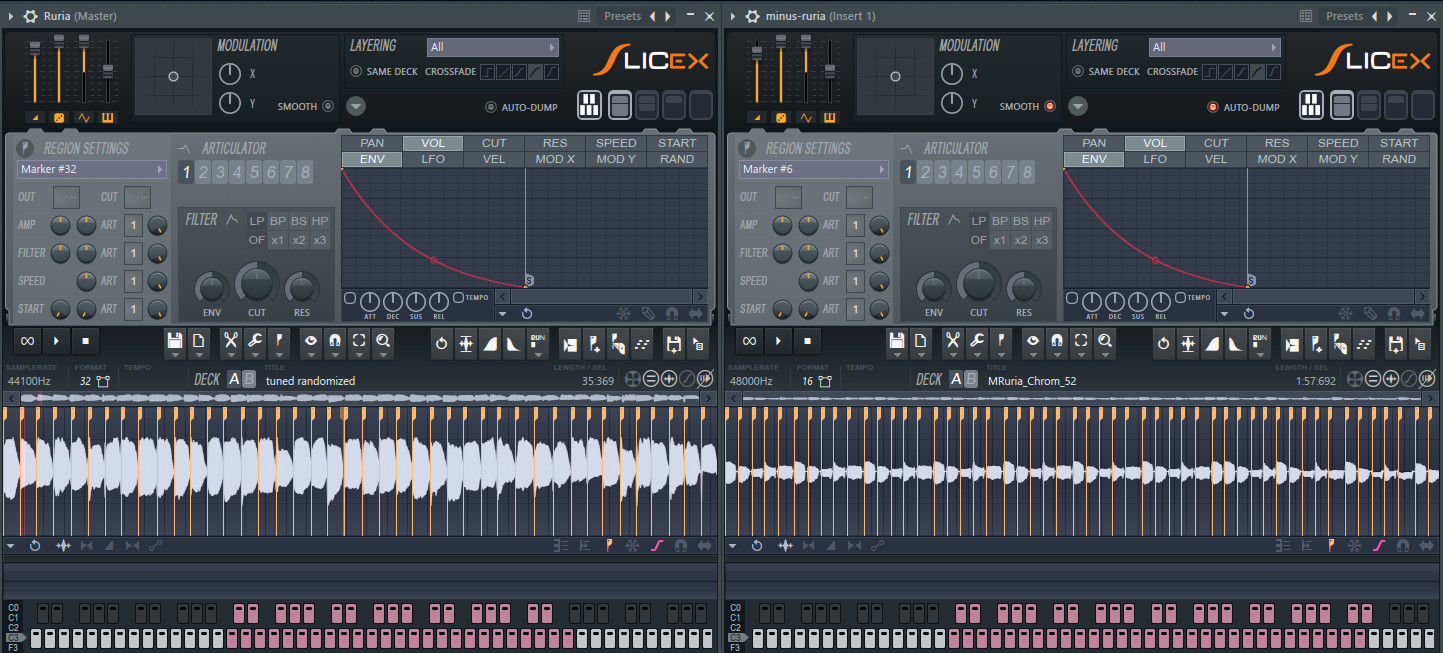Open the Marker #32 region selector
The image size is (1443, 653).
click(x=91, y=169)
